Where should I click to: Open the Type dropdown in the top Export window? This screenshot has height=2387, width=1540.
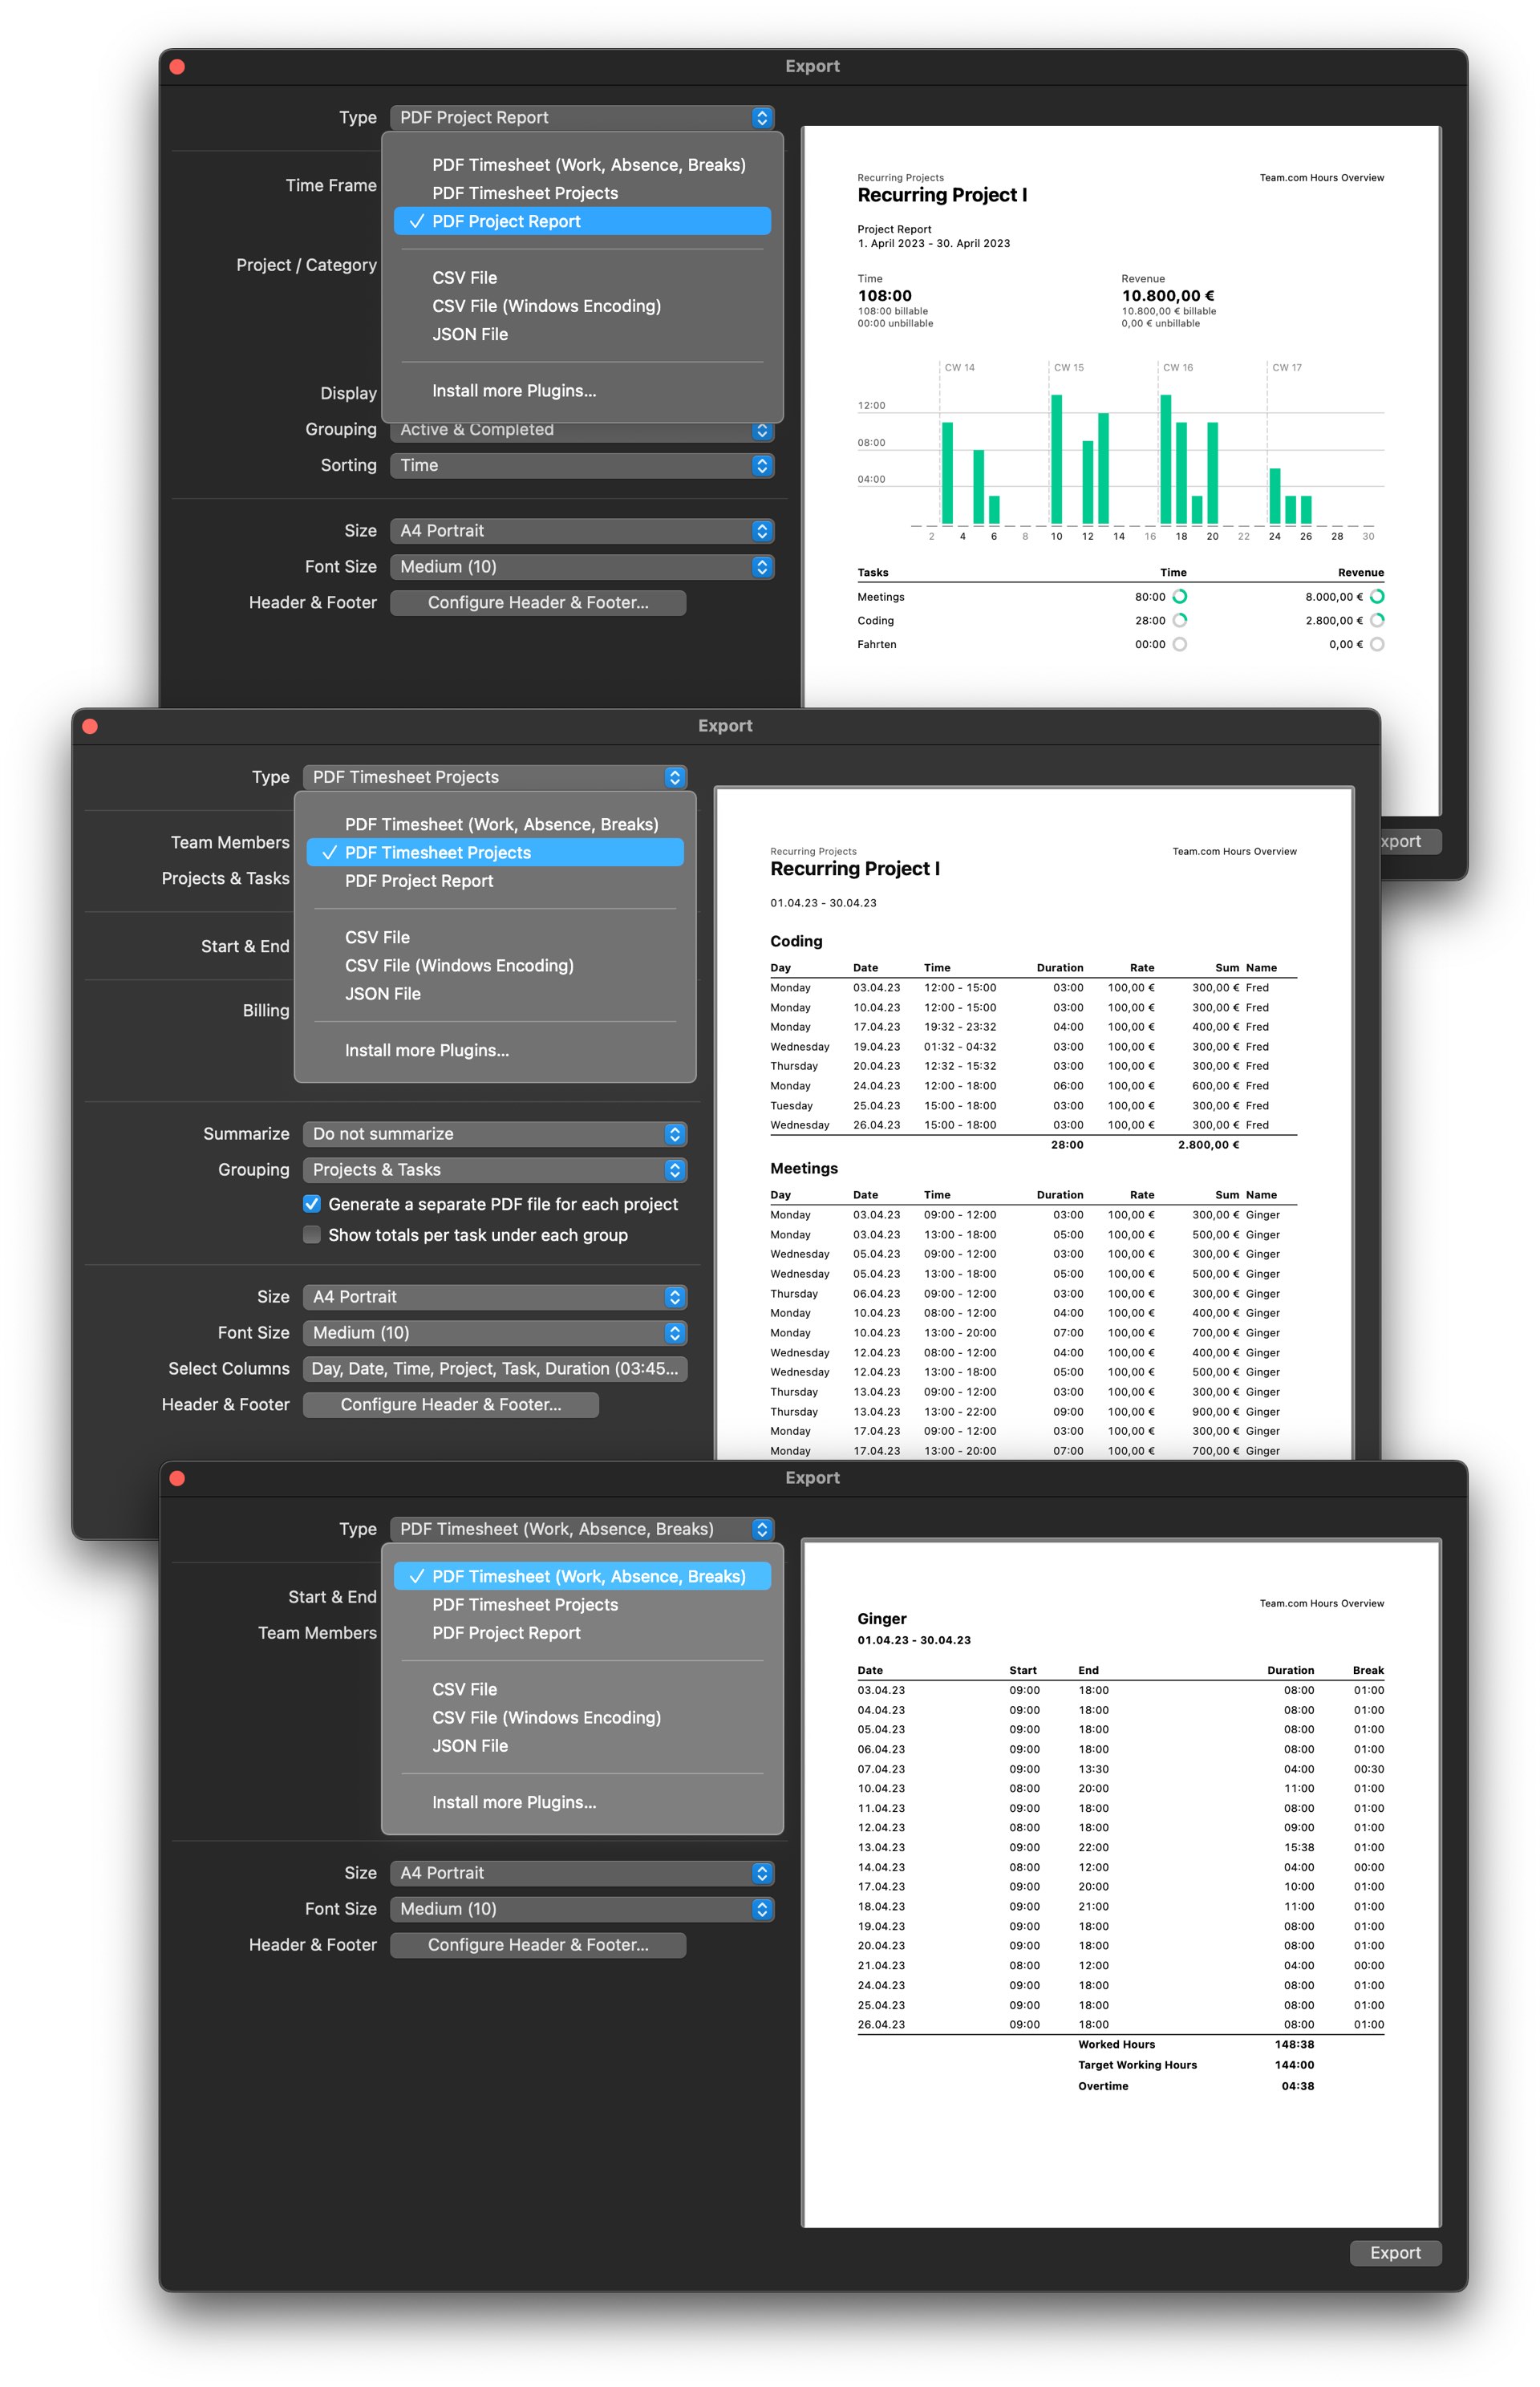coord(582,118)
